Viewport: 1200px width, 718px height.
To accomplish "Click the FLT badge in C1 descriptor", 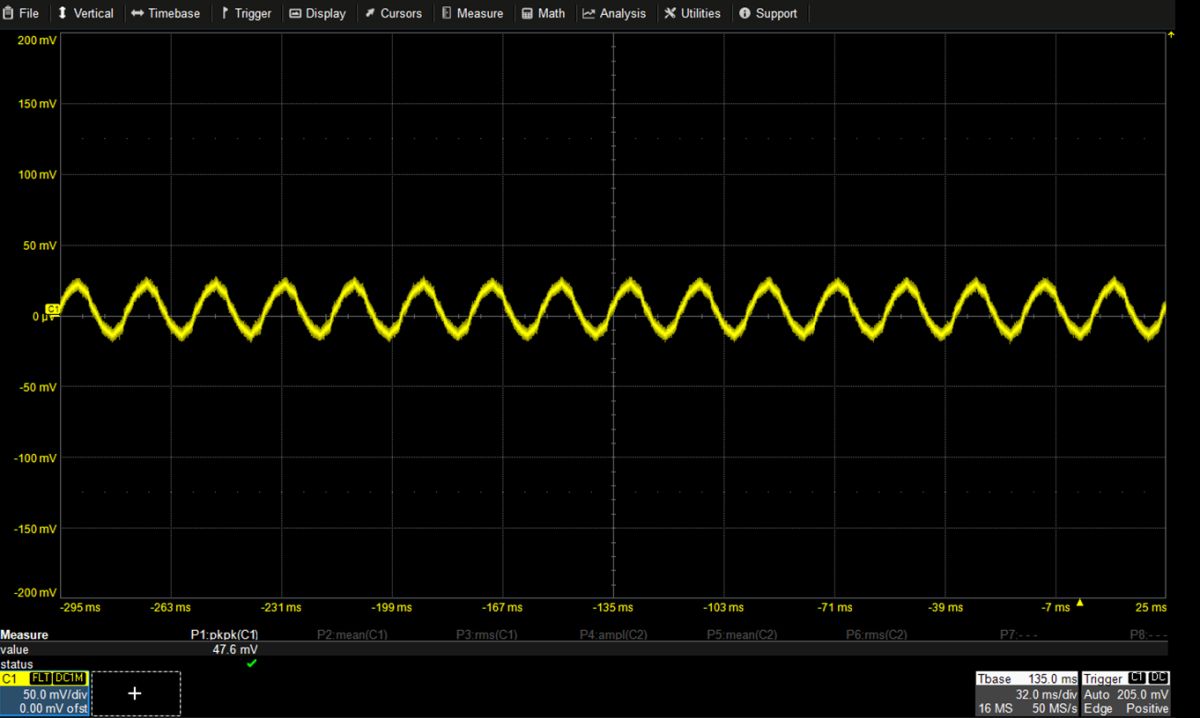I will pos(41,678).
